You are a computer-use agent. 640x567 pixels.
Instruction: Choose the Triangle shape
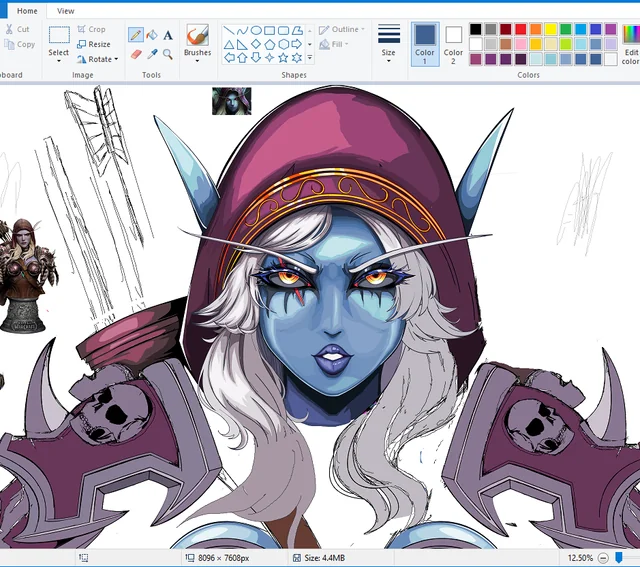(229, 44)
